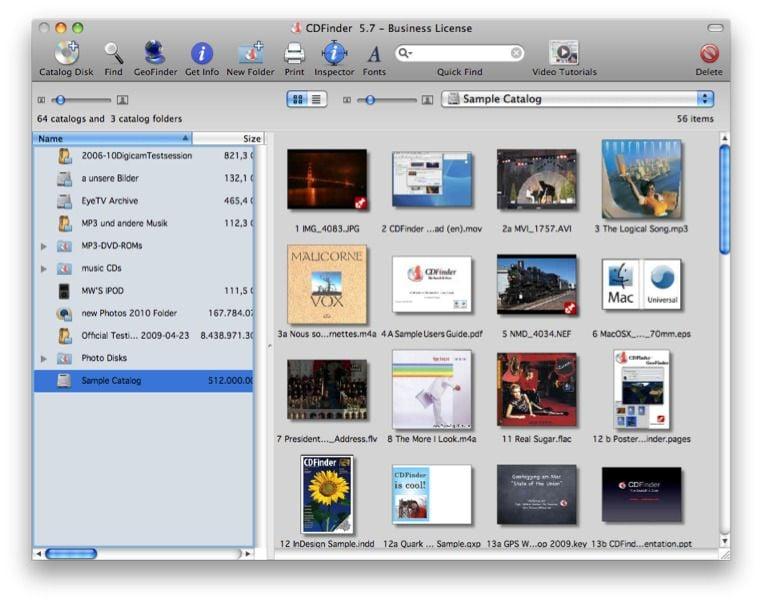762x604 pixels.
Task: Select the 11 Real Sugar.flac thumbnail
Action: tap(537, 390)
